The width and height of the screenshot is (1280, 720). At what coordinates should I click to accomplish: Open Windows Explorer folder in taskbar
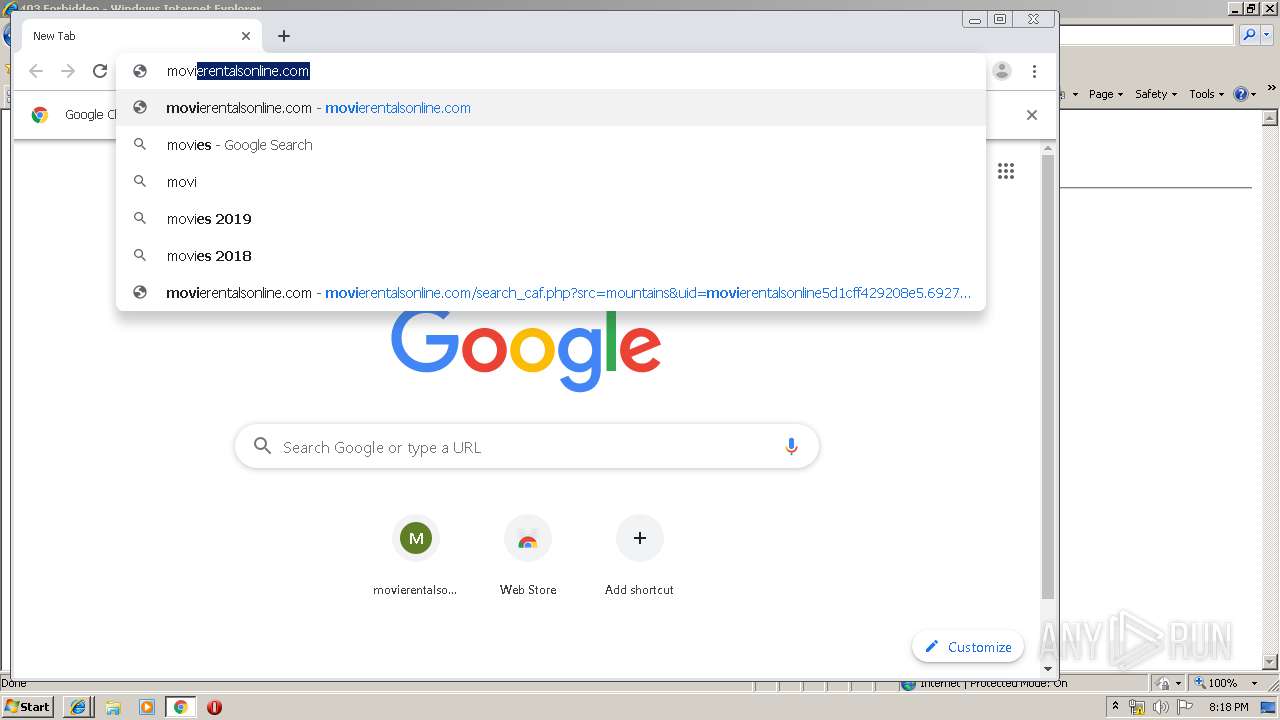tap(113, 707)
